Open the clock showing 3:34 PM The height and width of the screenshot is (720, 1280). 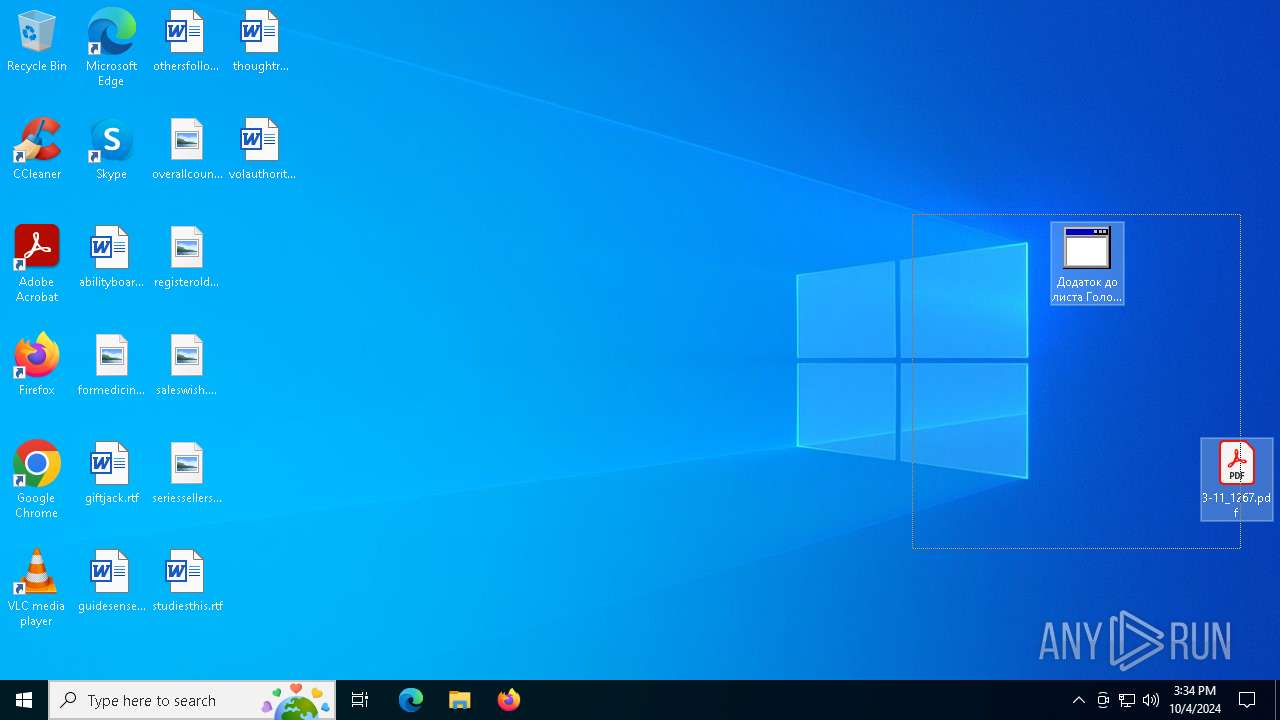pos(1195,700)
